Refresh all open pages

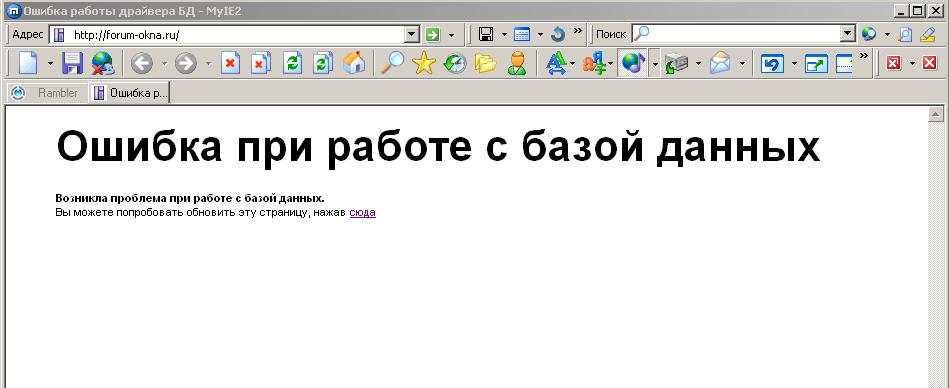[x=323, y=63]
